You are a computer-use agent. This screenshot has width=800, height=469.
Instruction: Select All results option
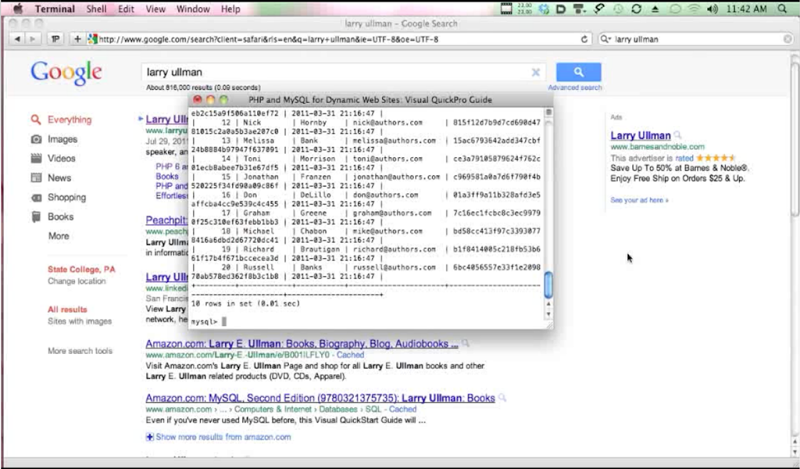67,309
